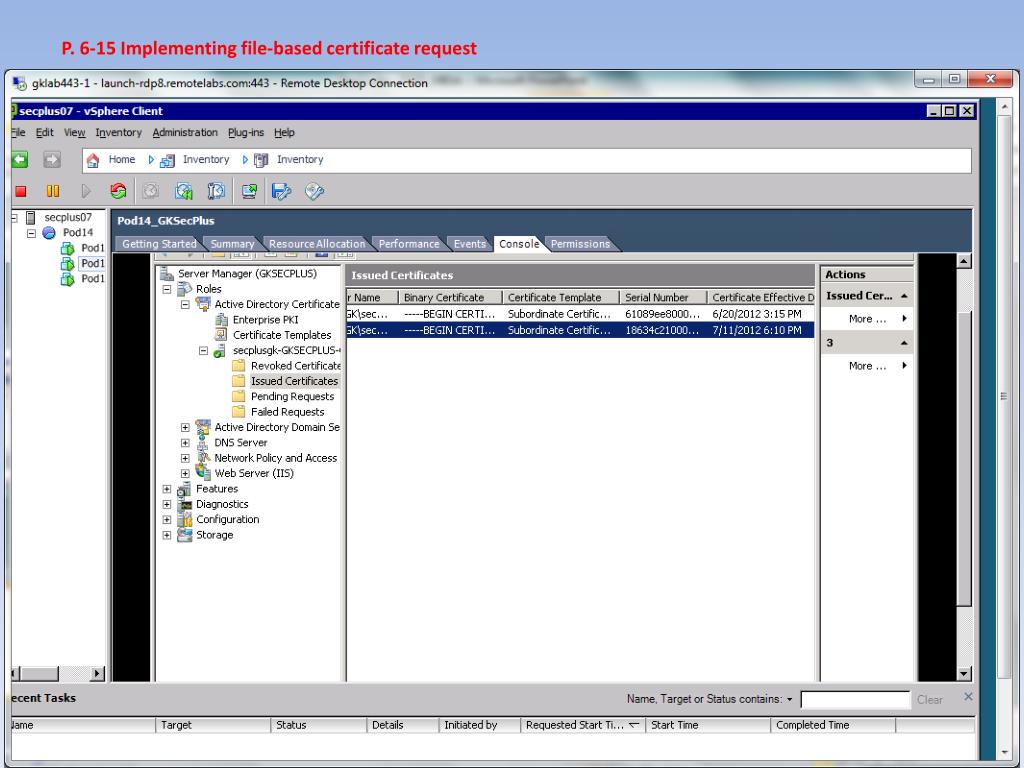Click the grayed-out take snapshot clock icon
Image resolution: width=1024 pixels, height=768 pixels.
tap(151, 191)
